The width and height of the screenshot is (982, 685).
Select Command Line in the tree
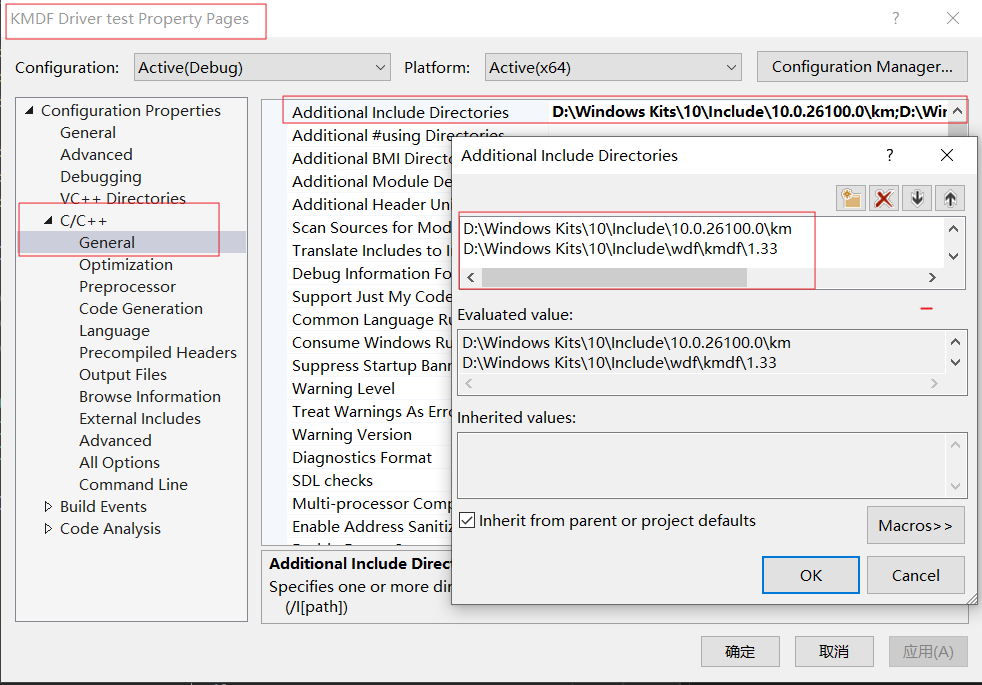click(x=133, y=485)
